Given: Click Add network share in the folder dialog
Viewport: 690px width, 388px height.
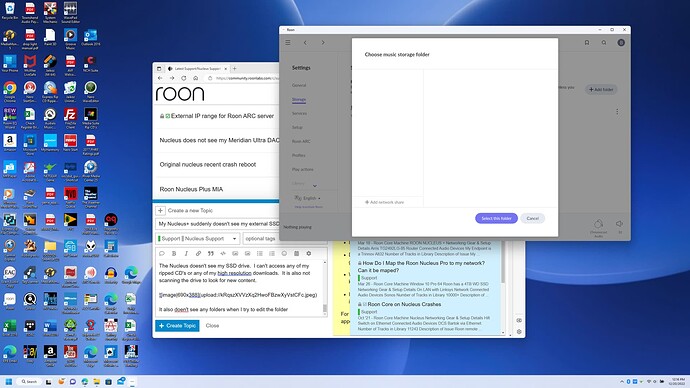Looking at the screenshot, I should pos(384,202).
